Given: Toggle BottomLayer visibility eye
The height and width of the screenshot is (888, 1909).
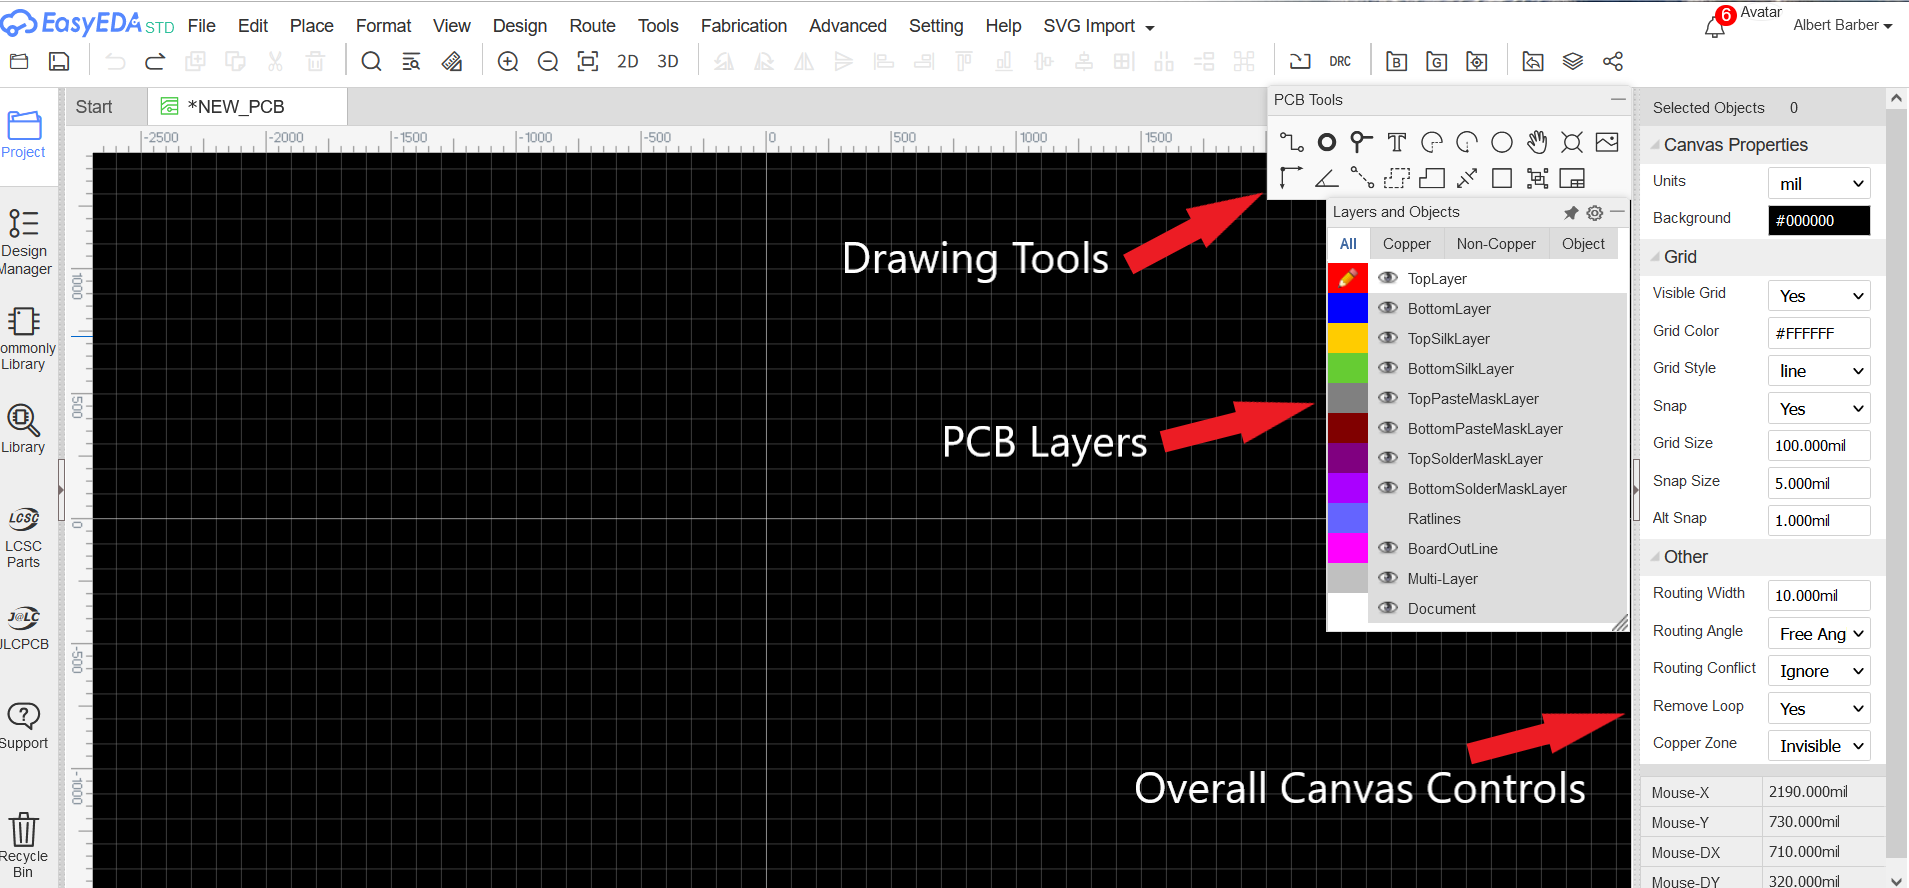Looking at the screenshot, I should (x=1388, y=308).
